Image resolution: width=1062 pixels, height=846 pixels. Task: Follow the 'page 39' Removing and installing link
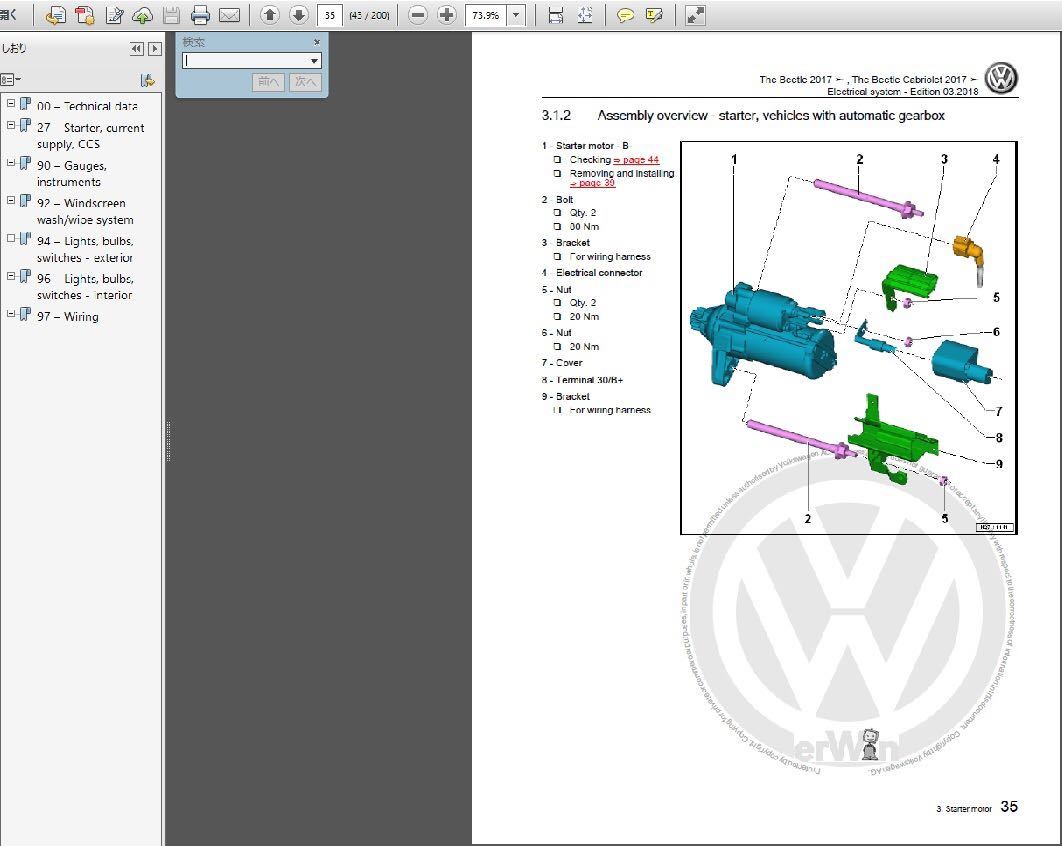click(592, 183)
